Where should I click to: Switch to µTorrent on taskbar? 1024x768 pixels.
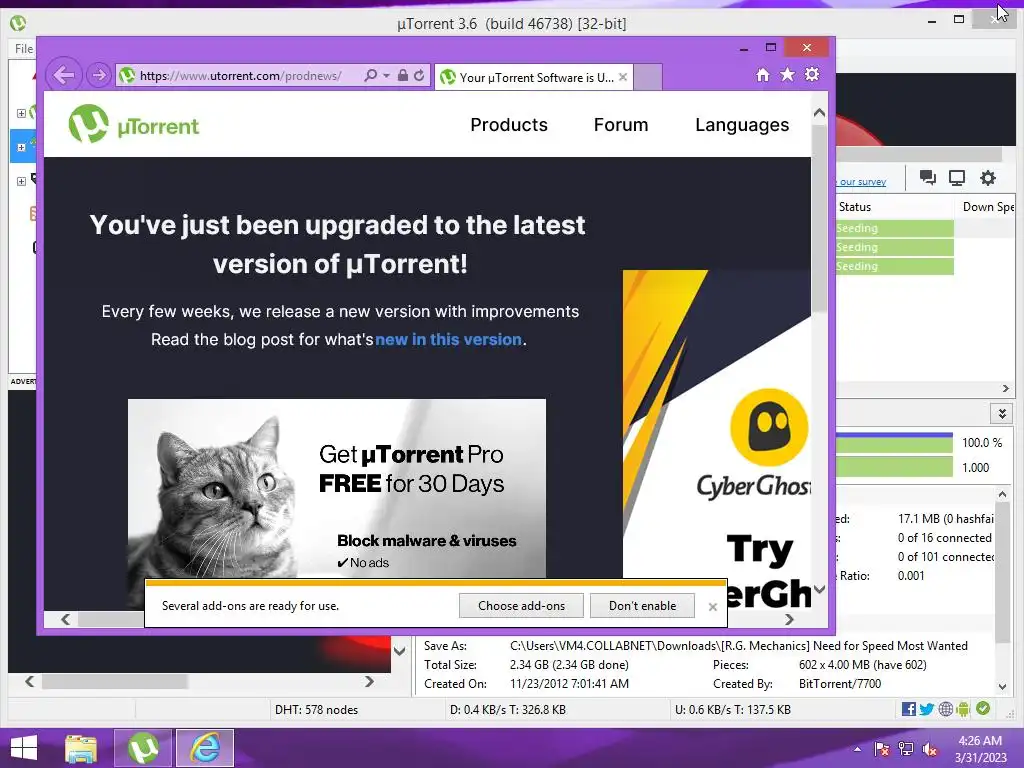click(143, 748)
